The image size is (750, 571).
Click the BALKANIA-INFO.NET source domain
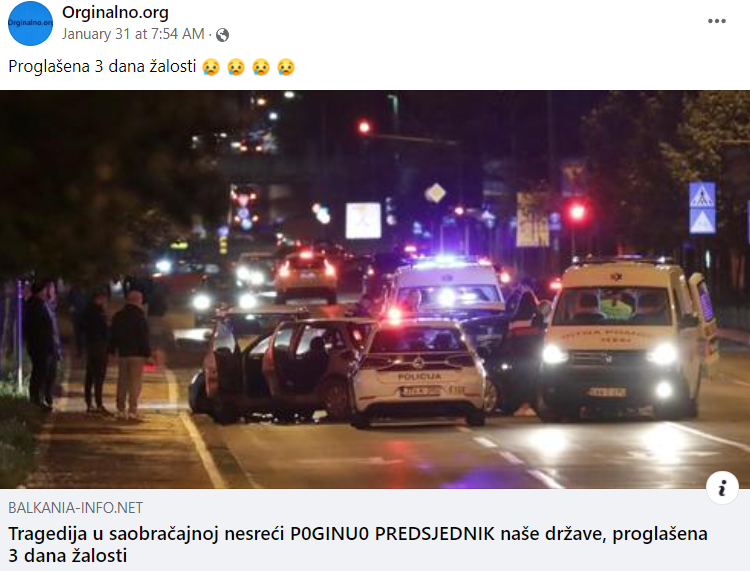pos(76,507)
